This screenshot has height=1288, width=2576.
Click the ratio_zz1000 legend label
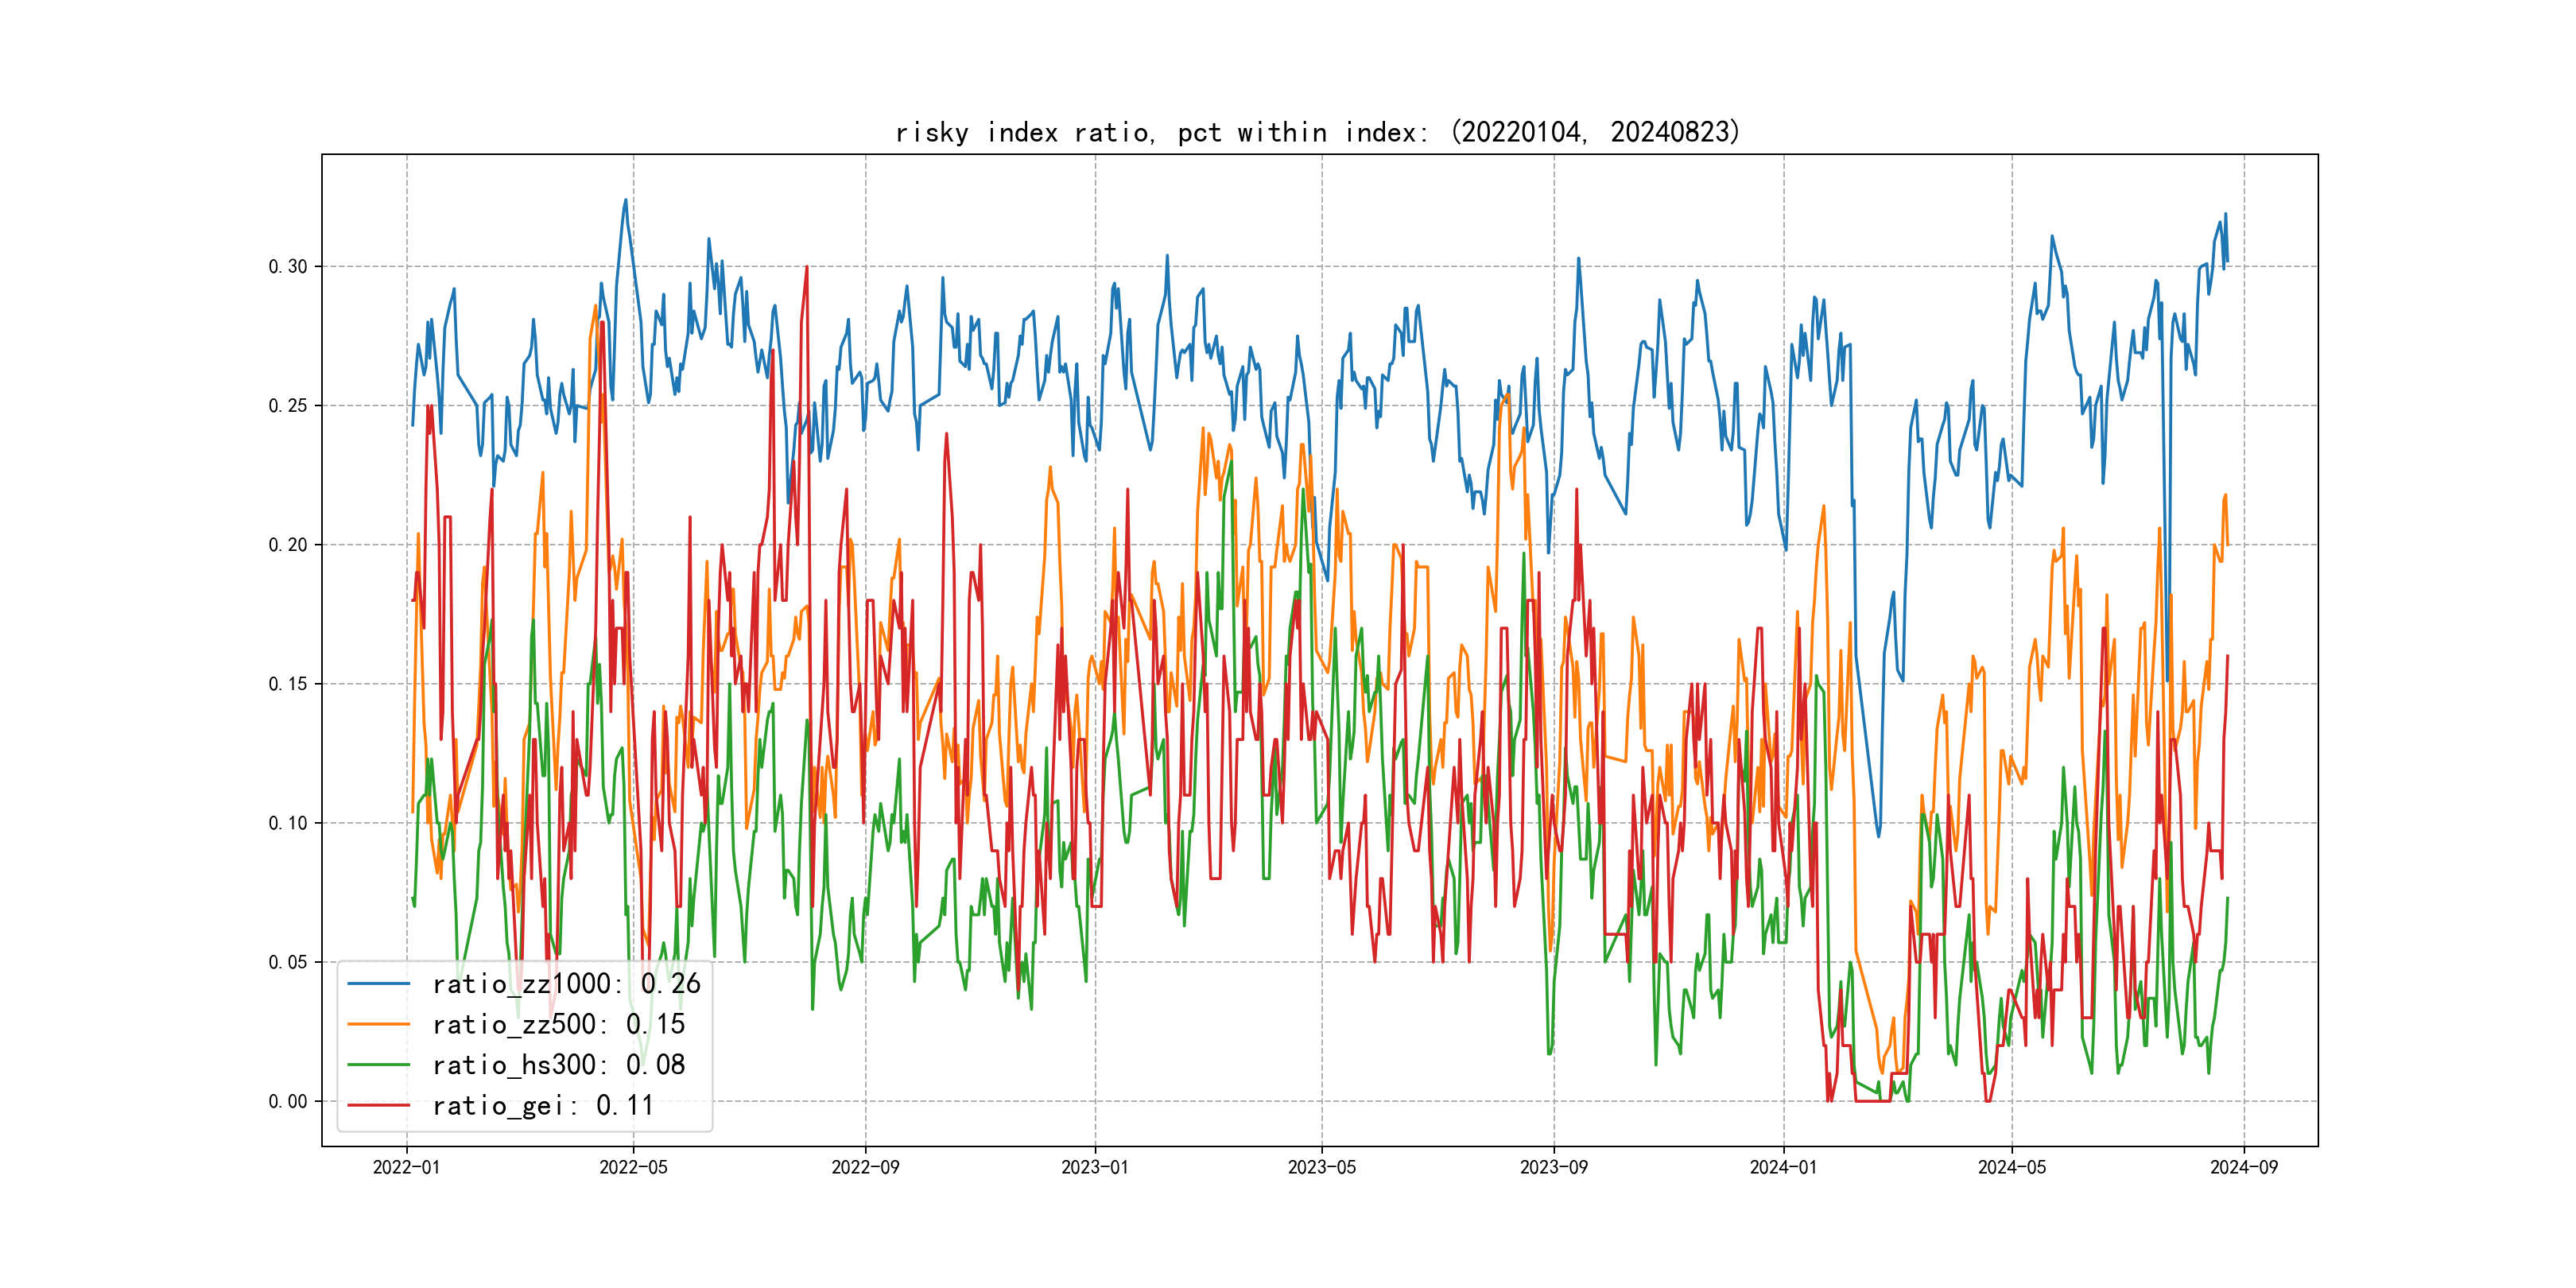click(x=566, y=984)
